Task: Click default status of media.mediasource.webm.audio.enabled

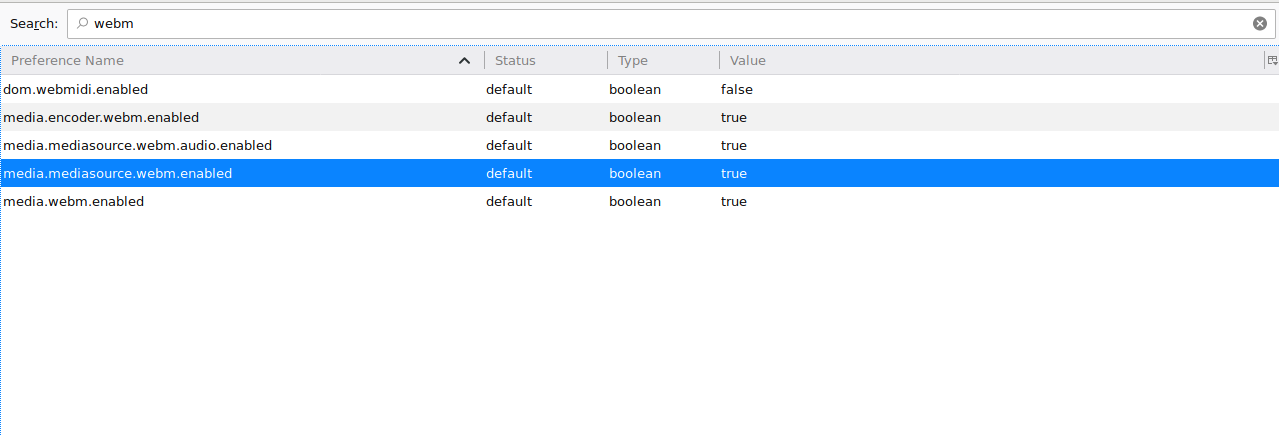Action: click(x=509, y=145)
